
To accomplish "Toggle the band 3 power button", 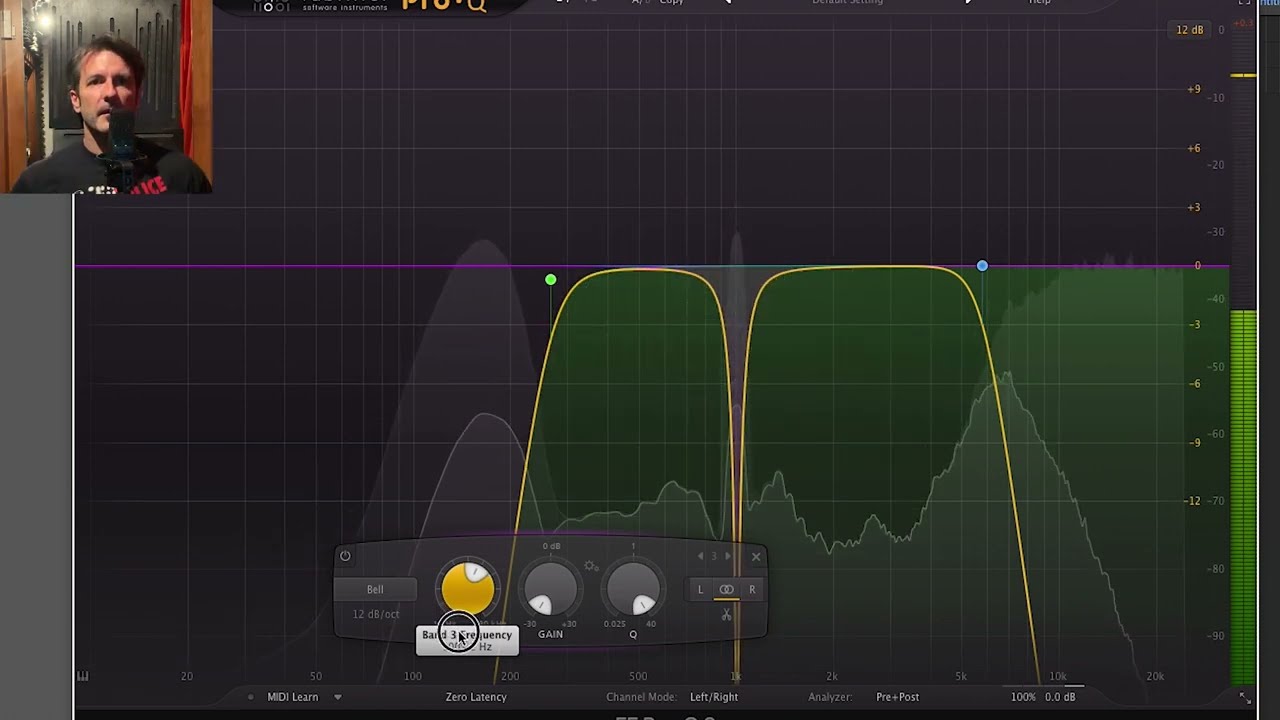I will point(345,556).
